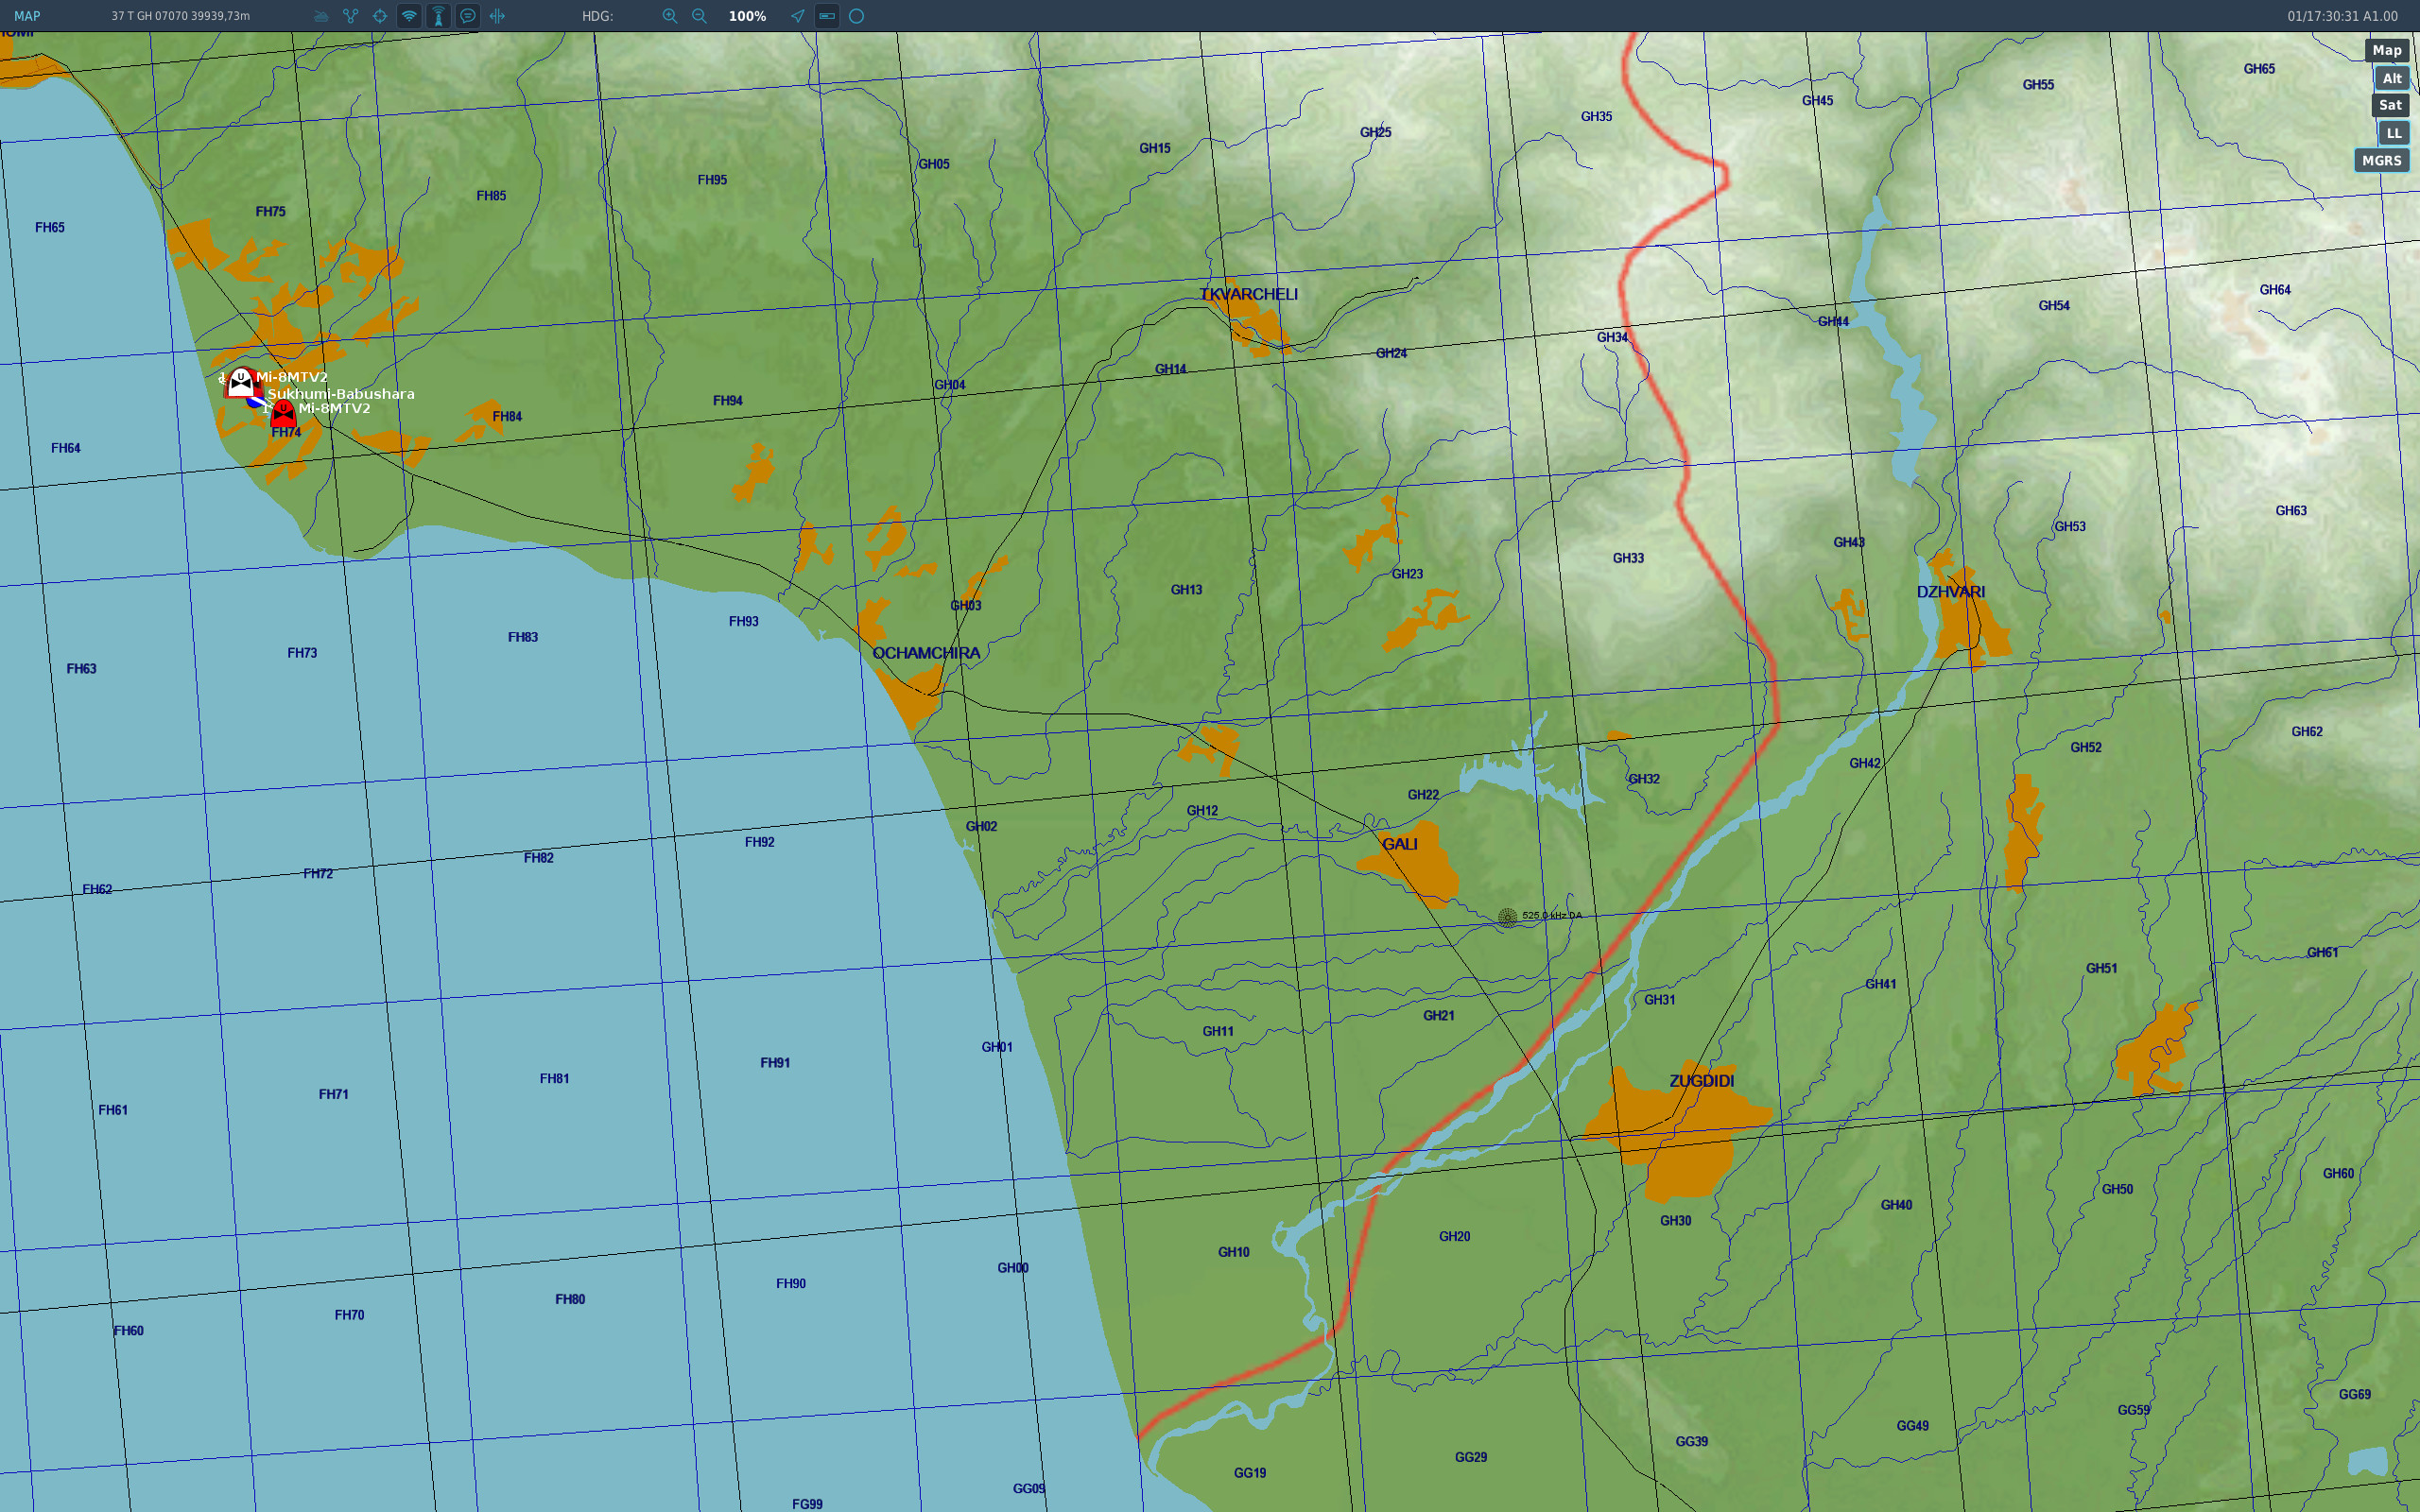The height and width of the screenshot is (1512, 2420).
Task: Click the lower Mi-8MTV2 unit label
Action: 334,408
